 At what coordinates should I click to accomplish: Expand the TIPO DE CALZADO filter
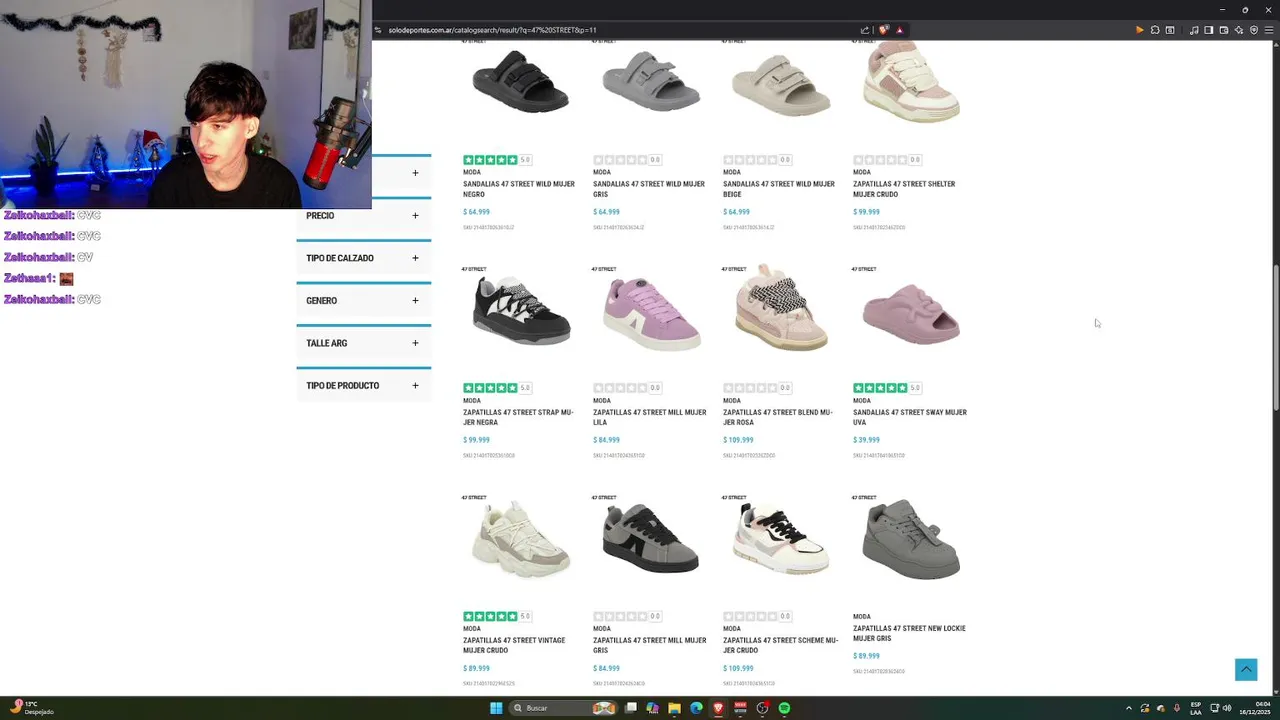(363, 258)
